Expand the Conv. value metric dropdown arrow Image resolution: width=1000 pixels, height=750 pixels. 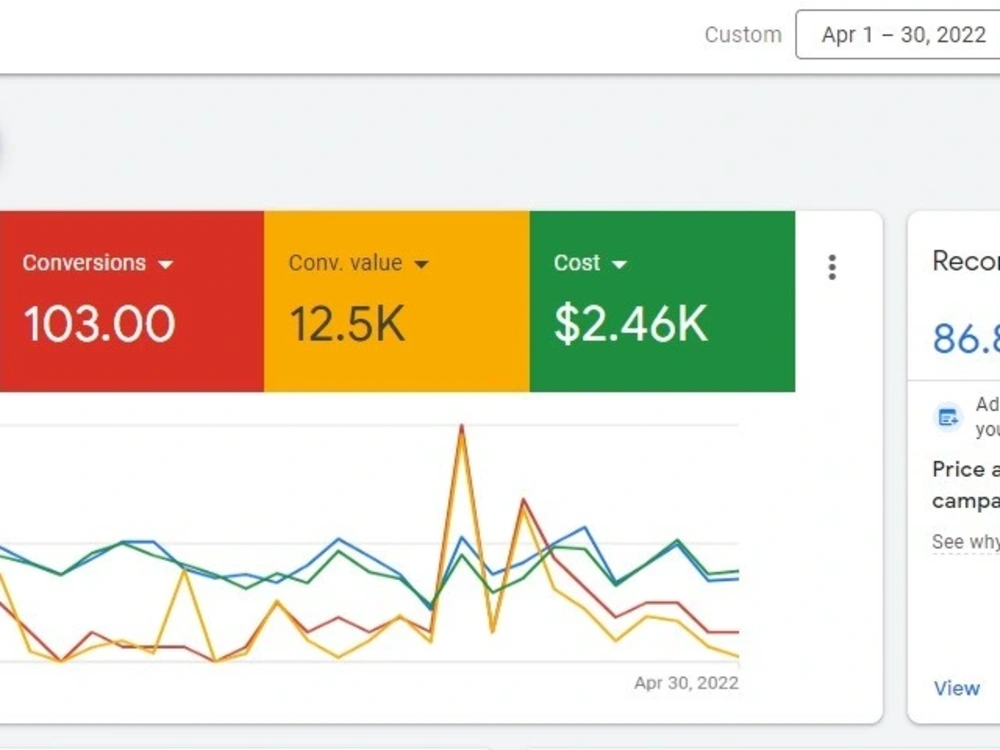point(421,264)
